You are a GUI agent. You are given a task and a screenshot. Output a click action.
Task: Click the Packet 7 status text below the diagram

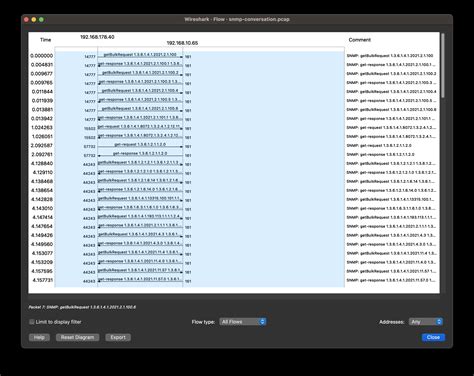[82, 307]
